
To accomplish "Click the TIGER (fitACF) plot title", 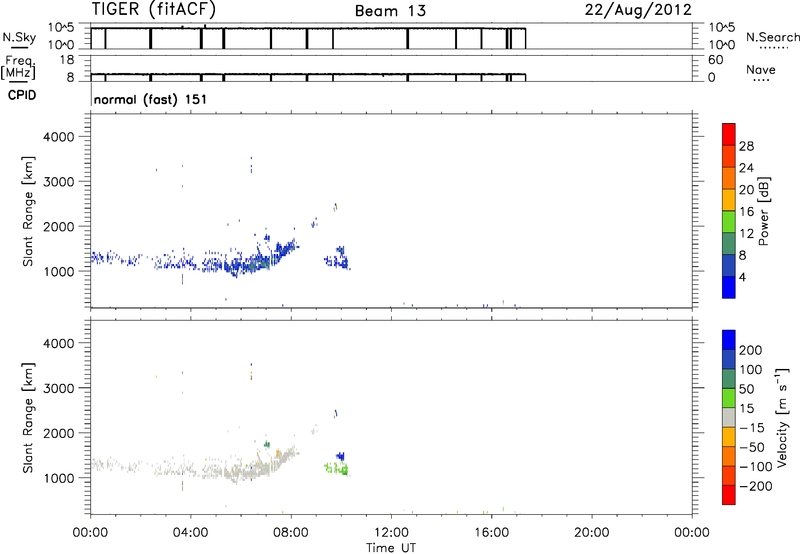I will 154,10.
